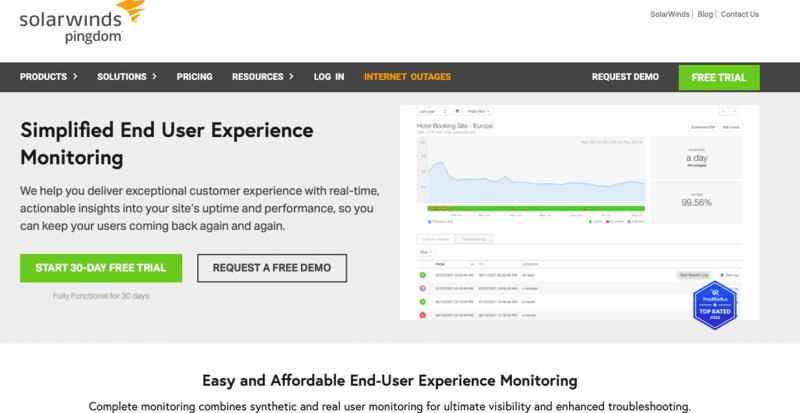800x413 pixels.
Task: Go to Log In
Action: click(x=329, y=77)
